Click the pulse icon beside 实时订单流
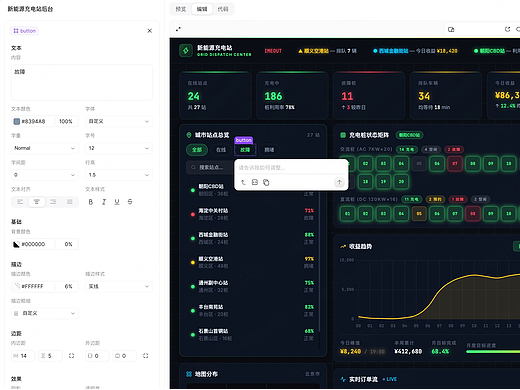The image size is (520, 390). [343, 379]
